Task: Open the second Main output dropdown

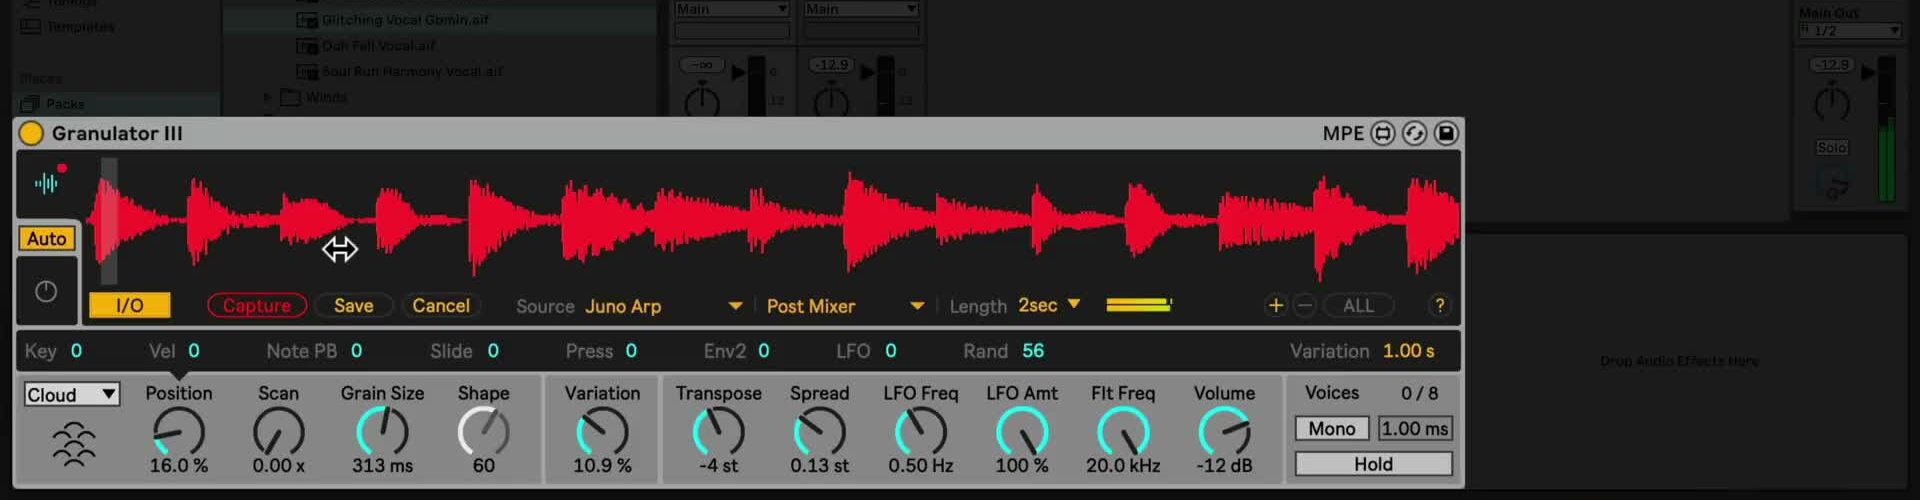Action: click(861, 9)
